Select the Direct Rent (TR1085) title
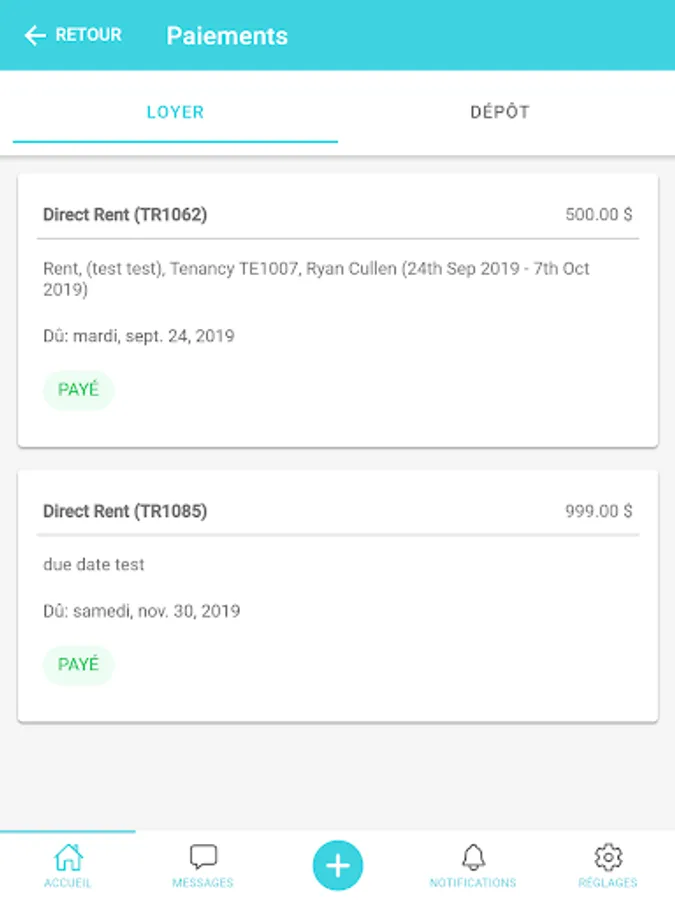 coord(125,511)
